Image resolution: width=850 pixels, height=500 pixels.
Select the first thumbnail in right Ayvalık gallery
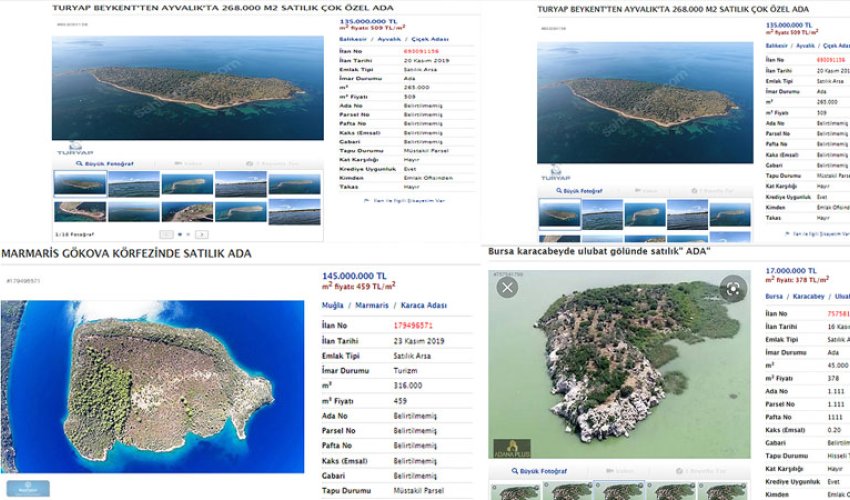tap(559, 213)
